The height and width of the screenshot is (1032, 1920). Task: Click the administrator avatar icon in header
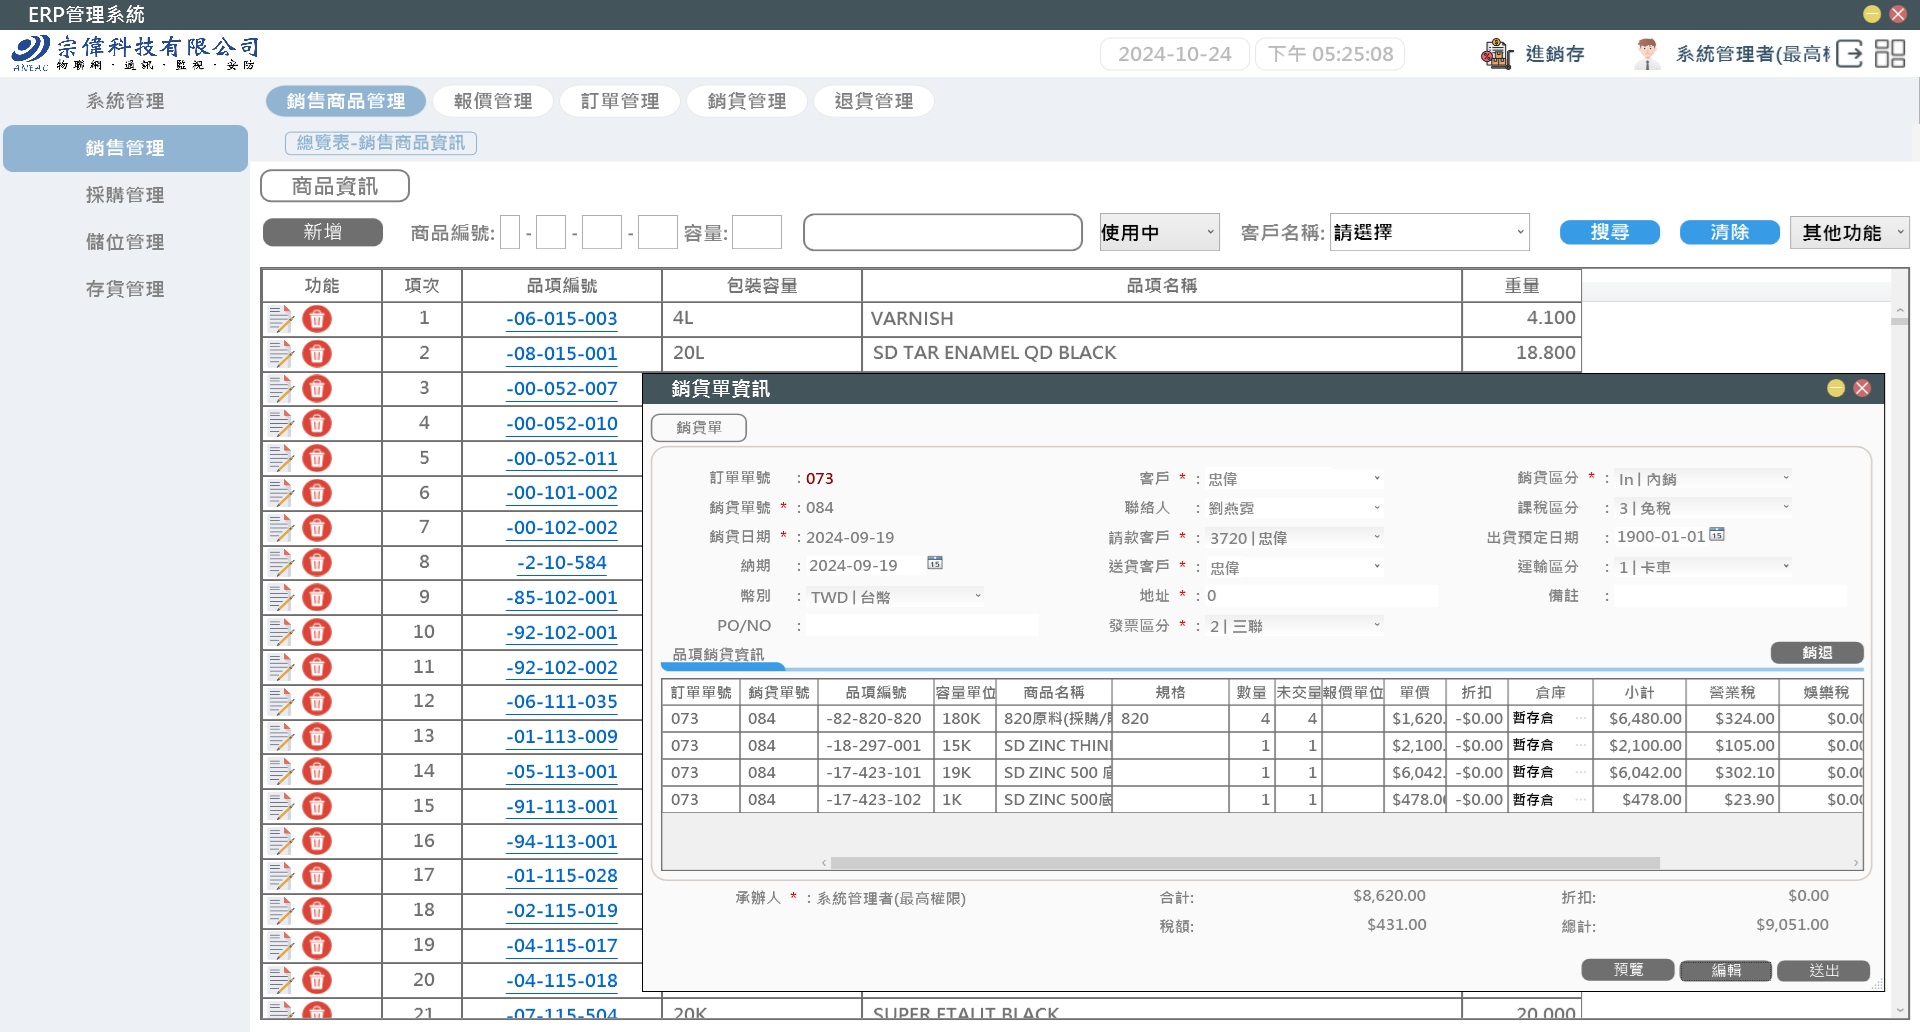(x=1645, y=54)
